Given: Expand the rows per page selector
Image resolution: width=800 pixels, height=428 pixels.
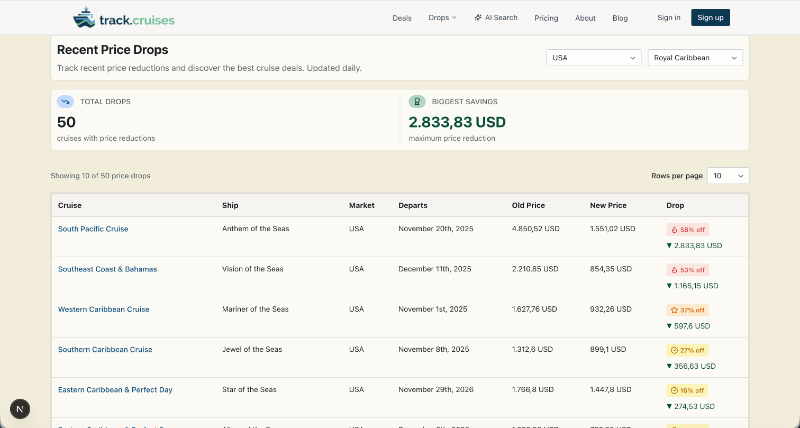Looking at the screenshot, I should 727,176.
